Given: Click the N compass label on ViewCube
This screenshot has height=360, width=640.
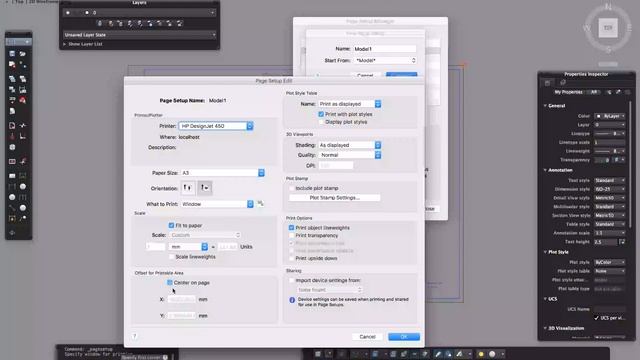Looking at the screenshot, I should [x=608, y=7].
